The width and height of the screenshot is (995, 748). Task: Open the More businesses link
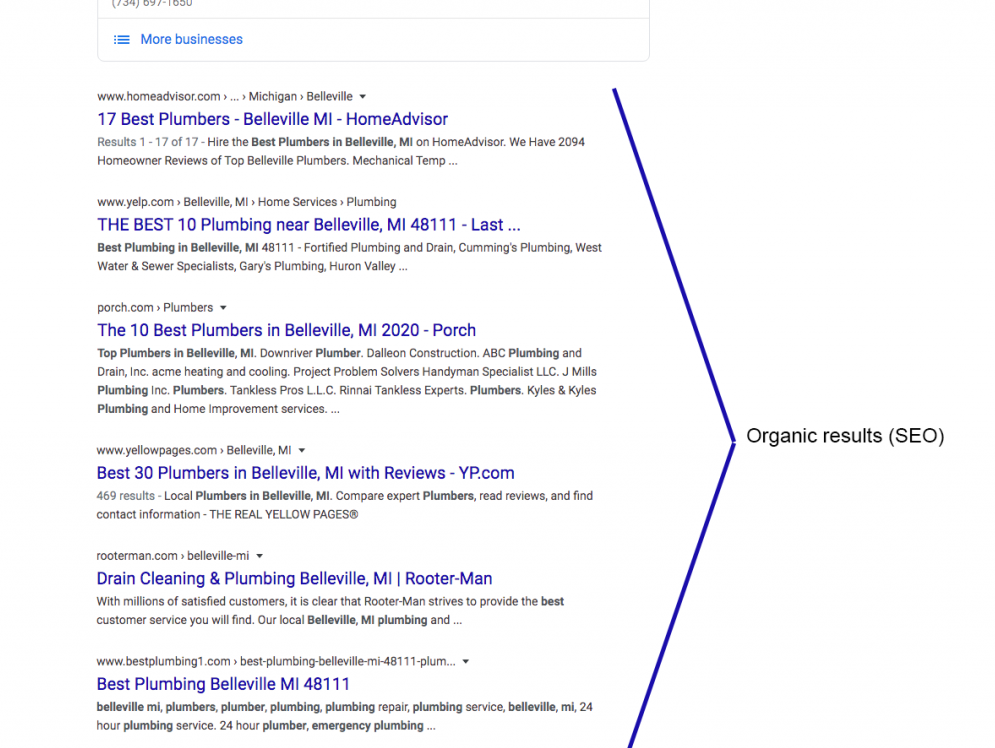[191, 39]
